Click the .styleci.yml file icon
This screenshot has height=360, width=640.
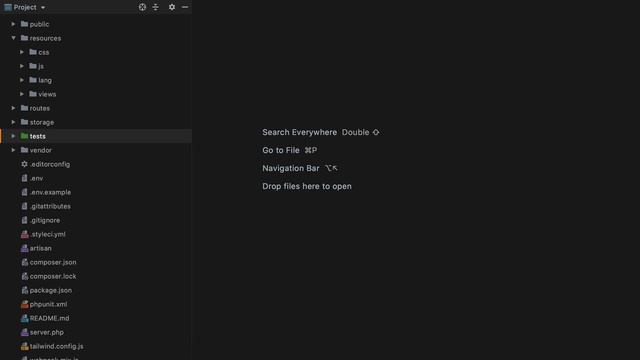(x=24, y=234)
